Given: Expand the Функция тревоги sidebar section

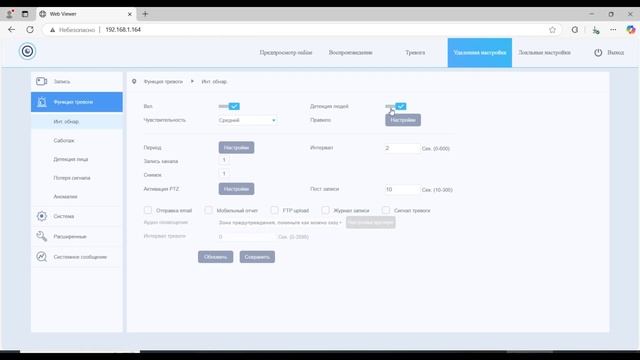Looking at the screenshot, I should (77, 102).
